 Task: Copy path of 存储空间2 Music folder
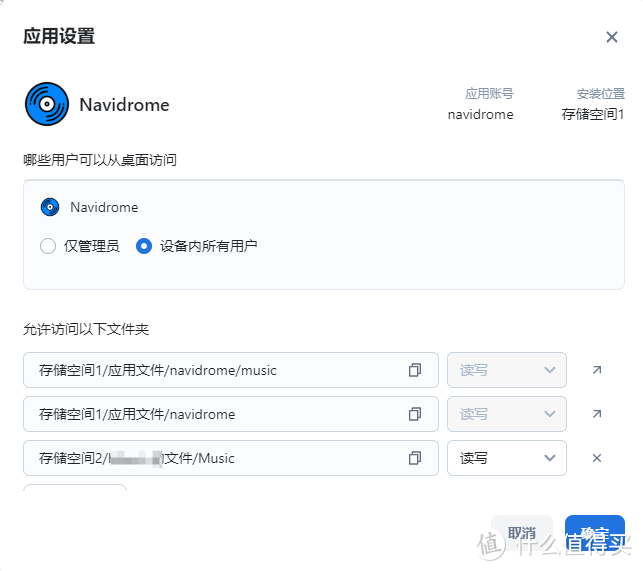coord(415,458)
